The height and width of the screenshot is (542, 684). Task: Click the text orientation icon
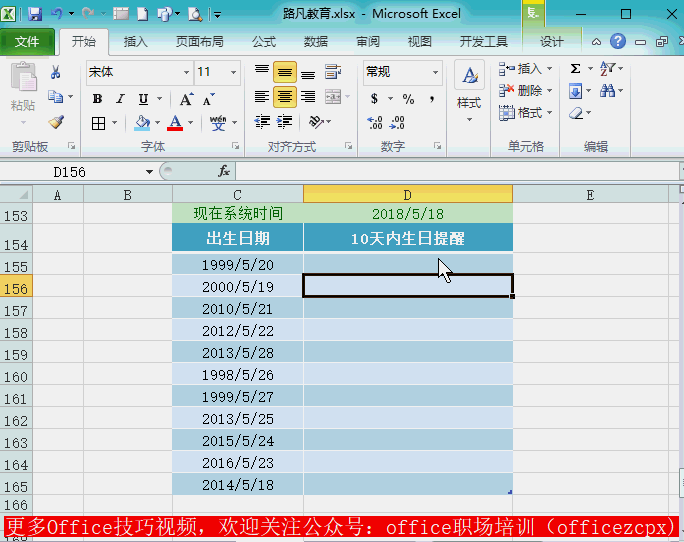[316, 122]
